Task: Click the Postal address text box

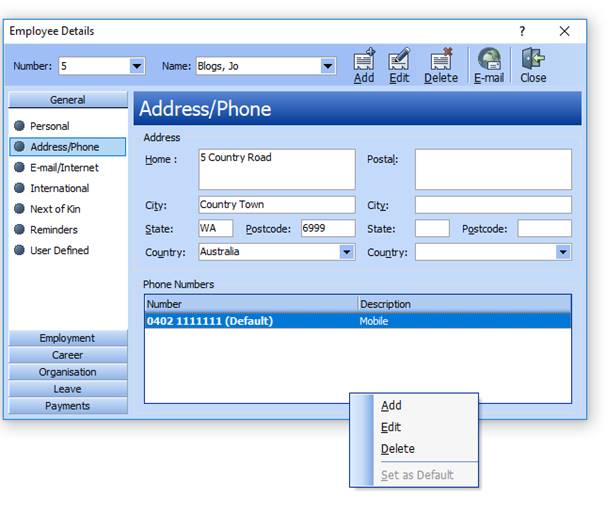Action: tap(493, 169)
